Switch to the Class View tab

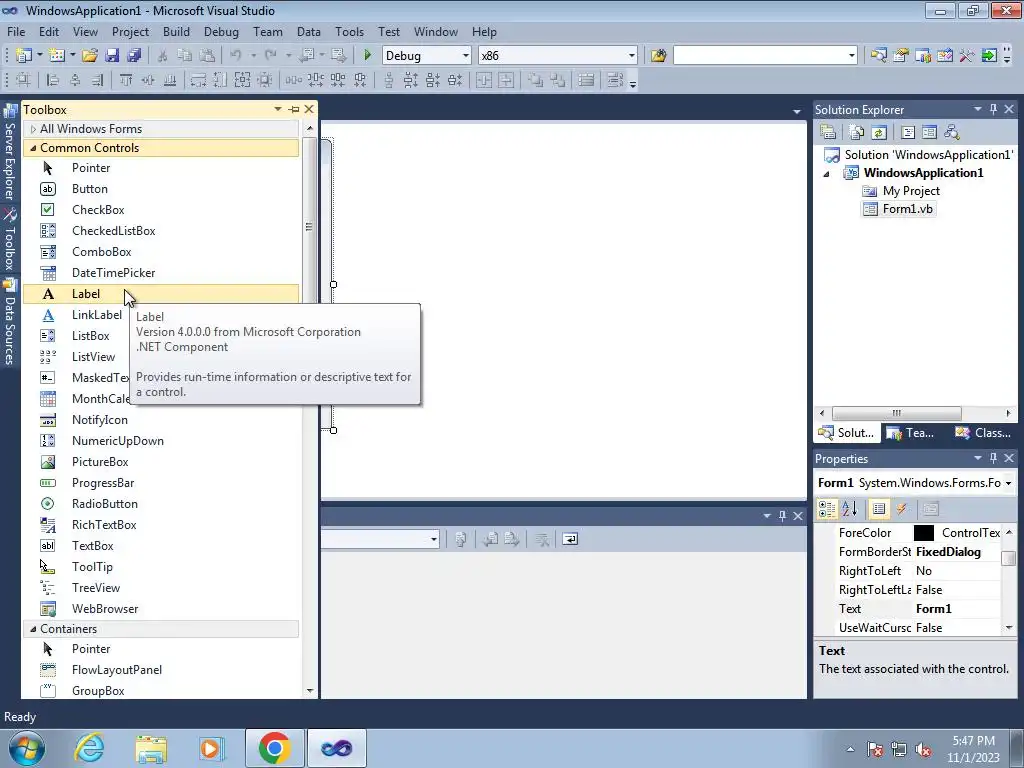(983, 432)
